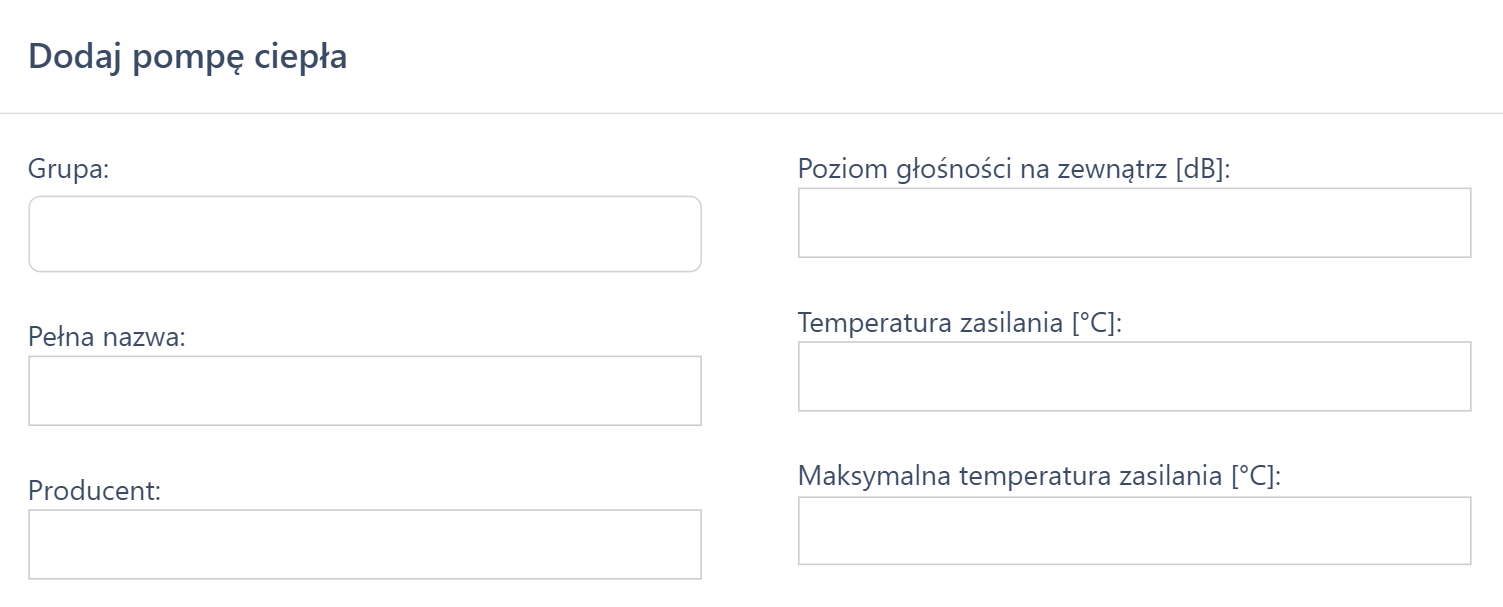This screenshot has height=607, width=1503.
Task: Select the Temperatura zasilania [°C] input field
Action: pyautogui.click(x=1134, y=376)
